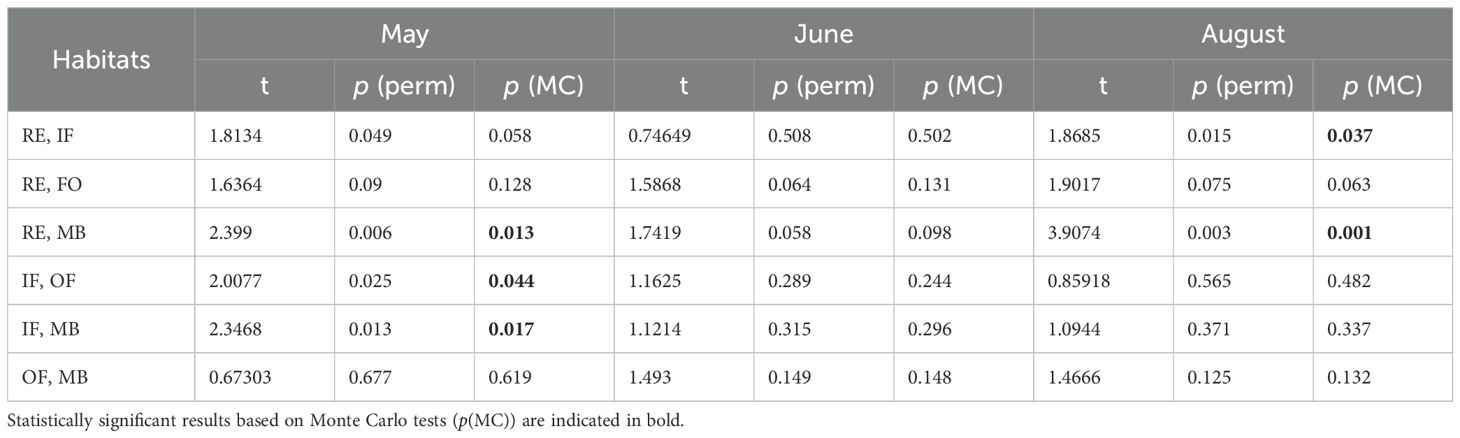Click the p (MC) header under May

[x=543, y=86]
